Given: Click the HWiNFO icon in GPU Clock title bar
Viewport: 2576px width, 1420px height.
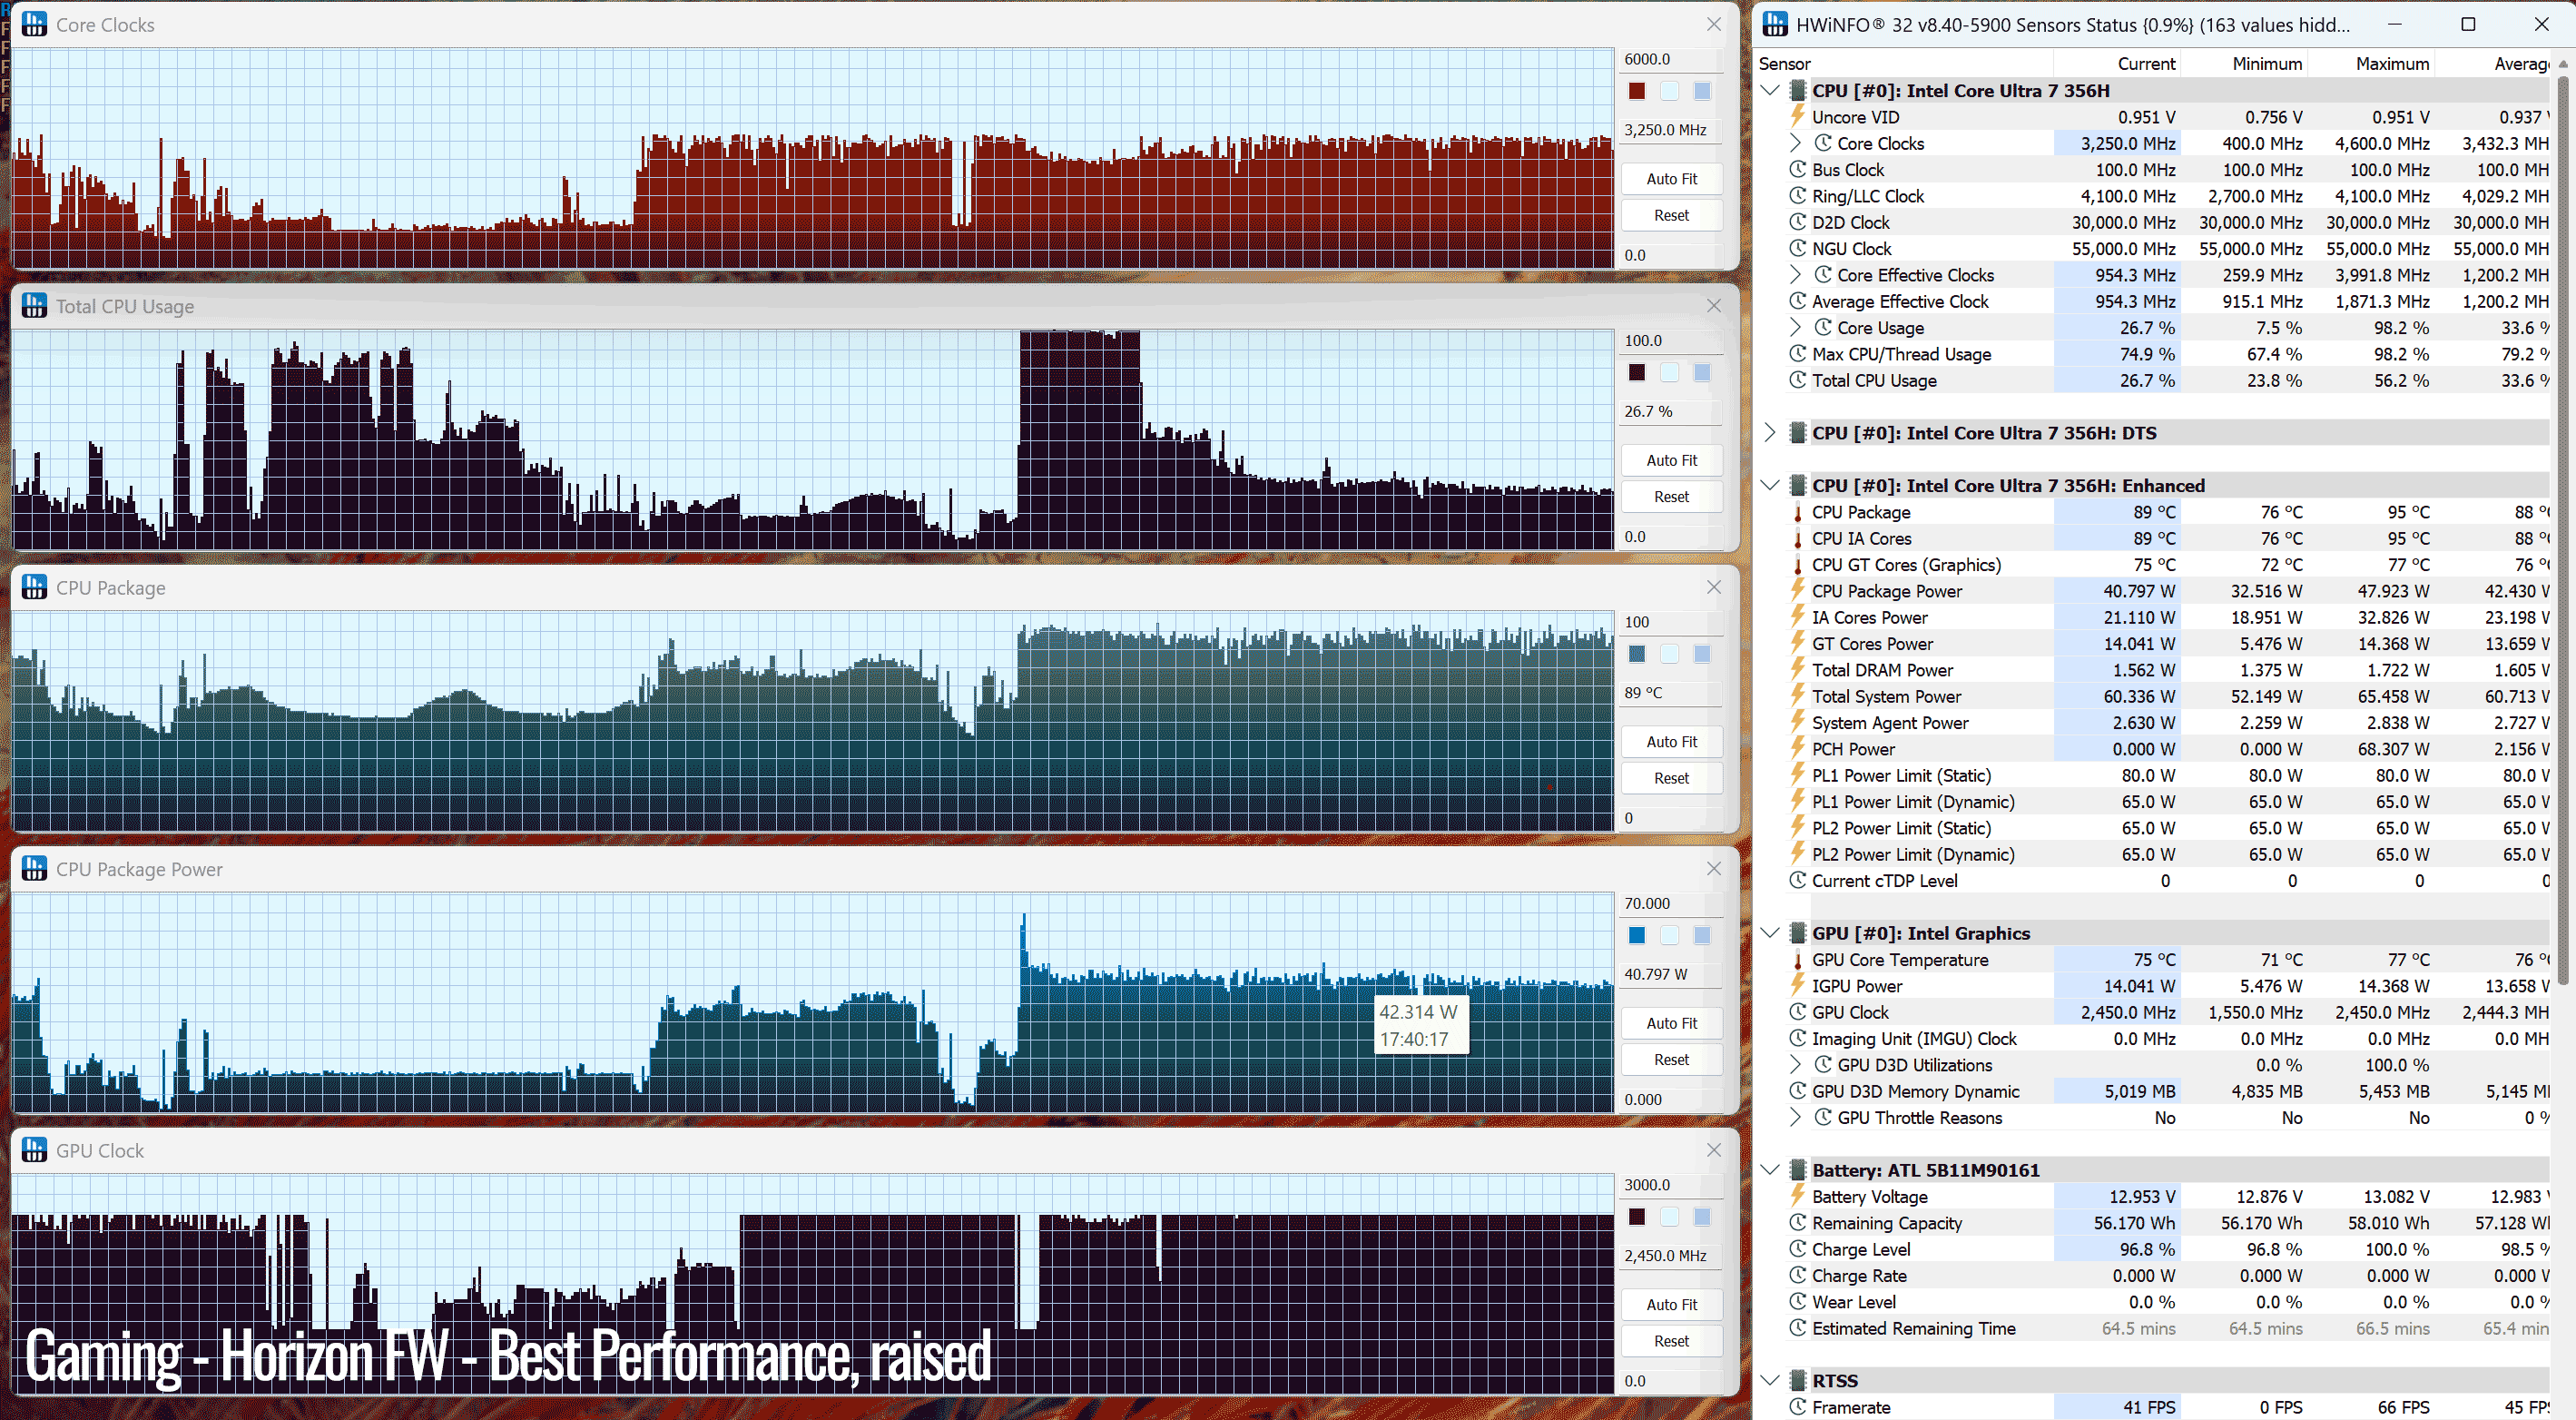Looking at the screenshot, I should coord(34,1150).
